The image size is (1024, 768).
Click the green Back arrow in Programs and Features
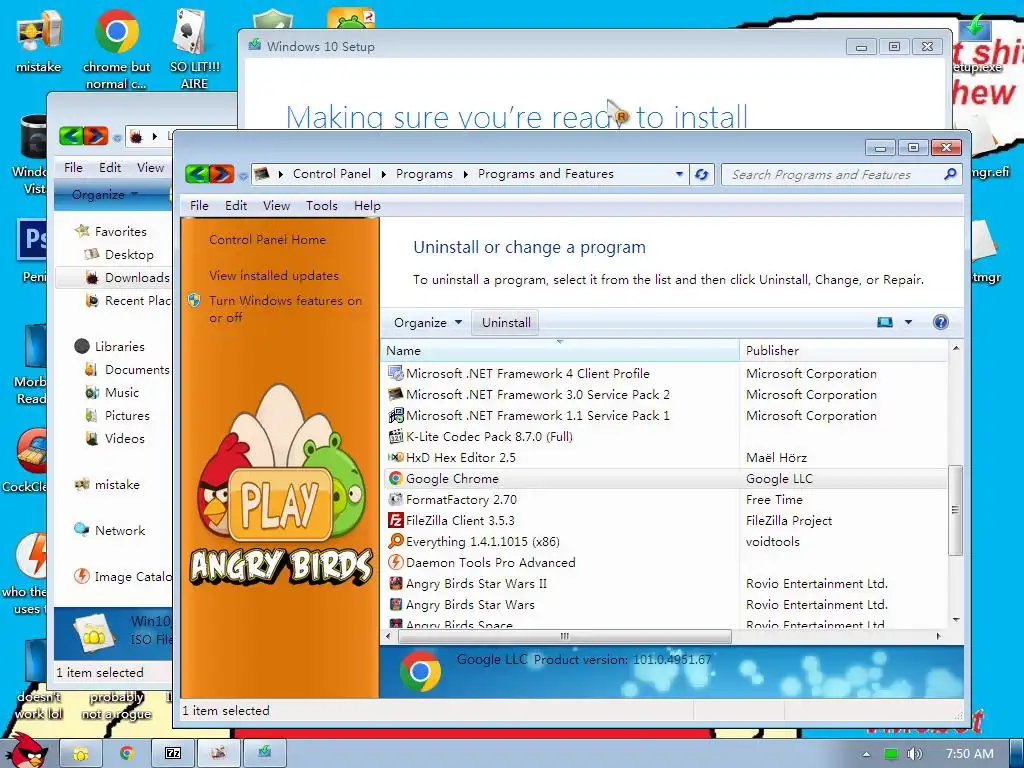click(x=197, y=174)
